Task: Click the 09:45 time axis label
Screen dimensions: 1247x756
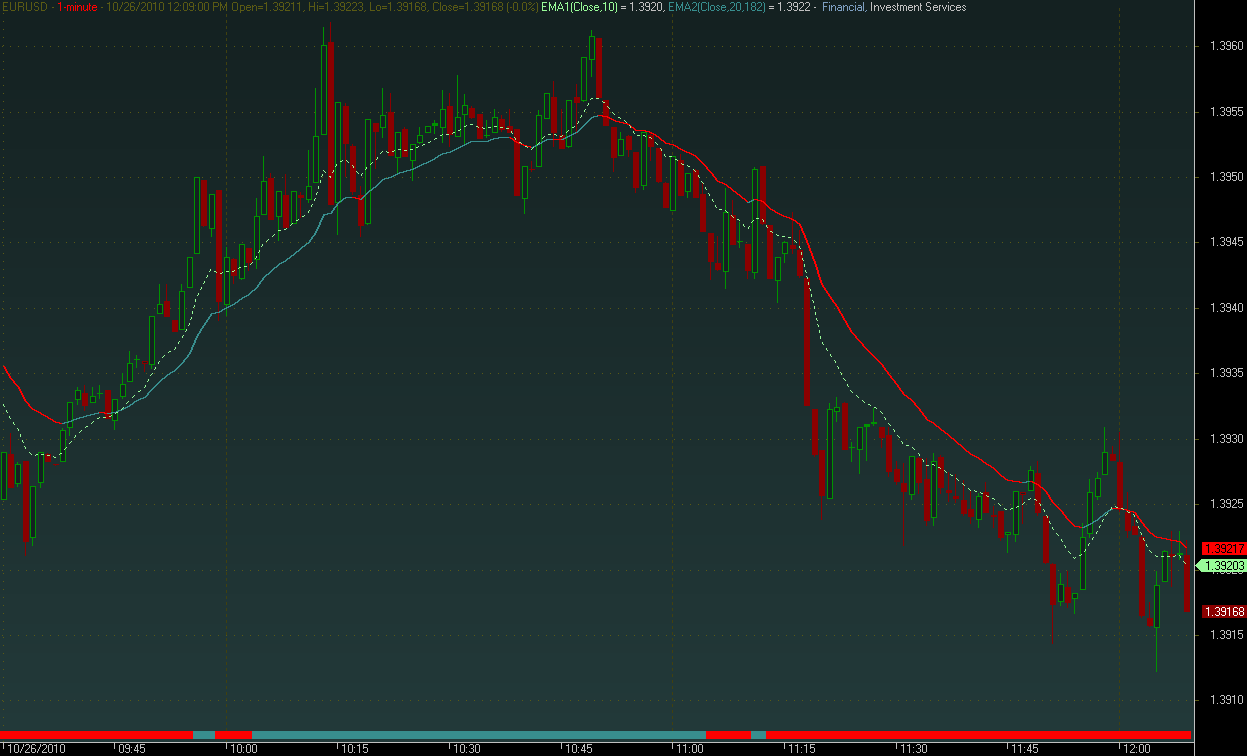Action: [x=132, y=748]
